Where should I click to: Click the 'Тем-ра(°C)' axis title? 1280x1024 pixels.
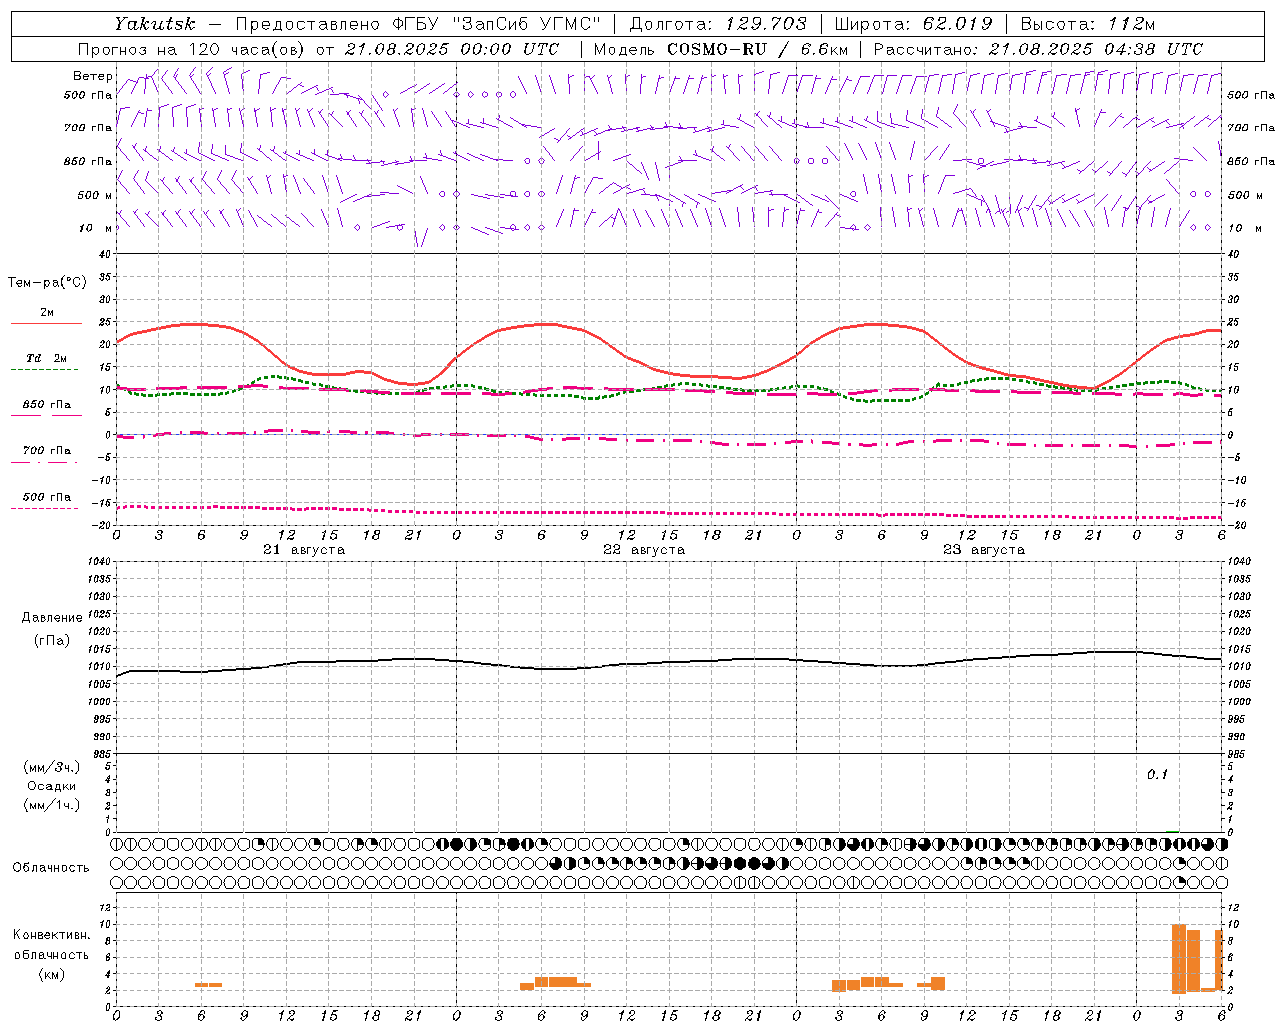point(47,283)
